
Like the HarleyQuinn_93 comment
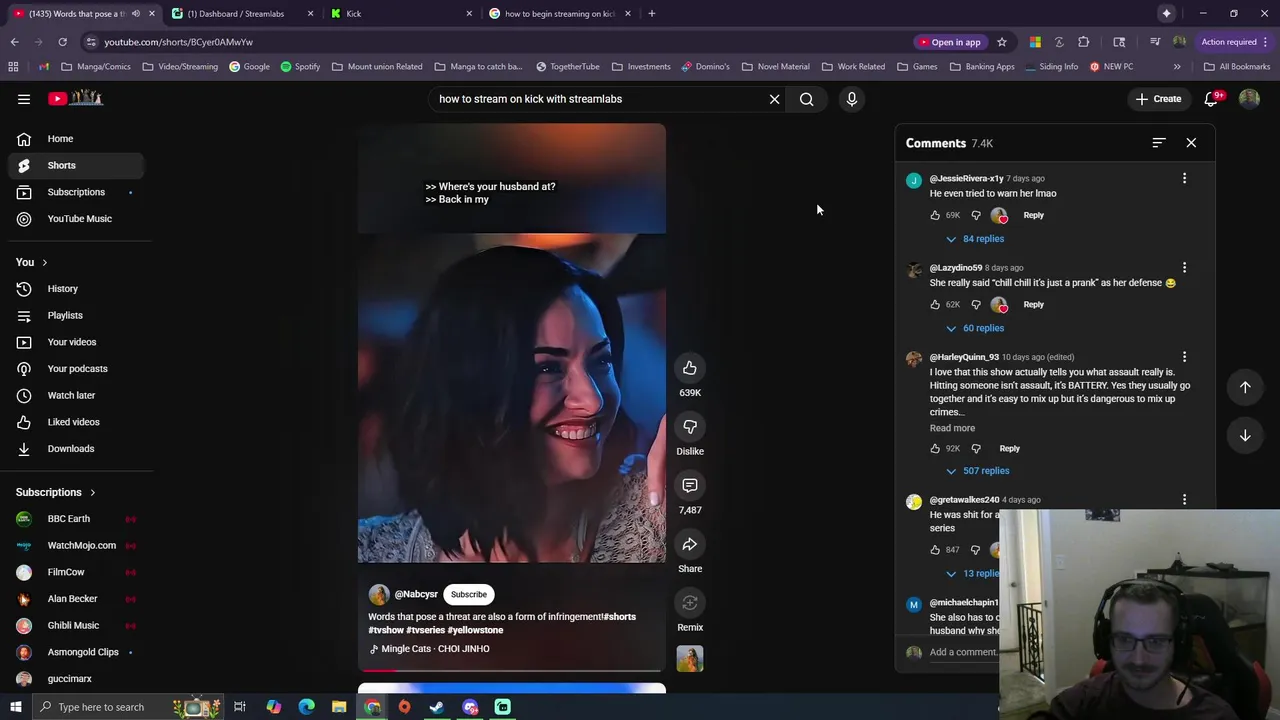[935, 448]
